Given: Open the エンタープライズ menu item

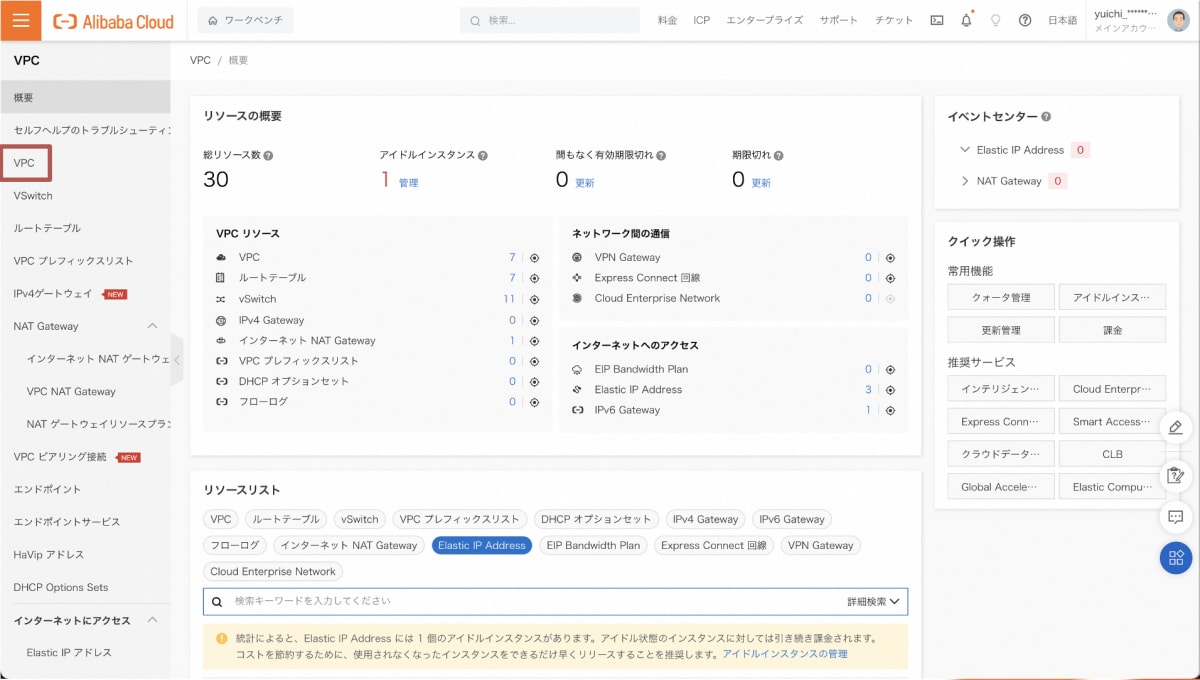Looking at the screenshot, I should click(x=764, y=19).
